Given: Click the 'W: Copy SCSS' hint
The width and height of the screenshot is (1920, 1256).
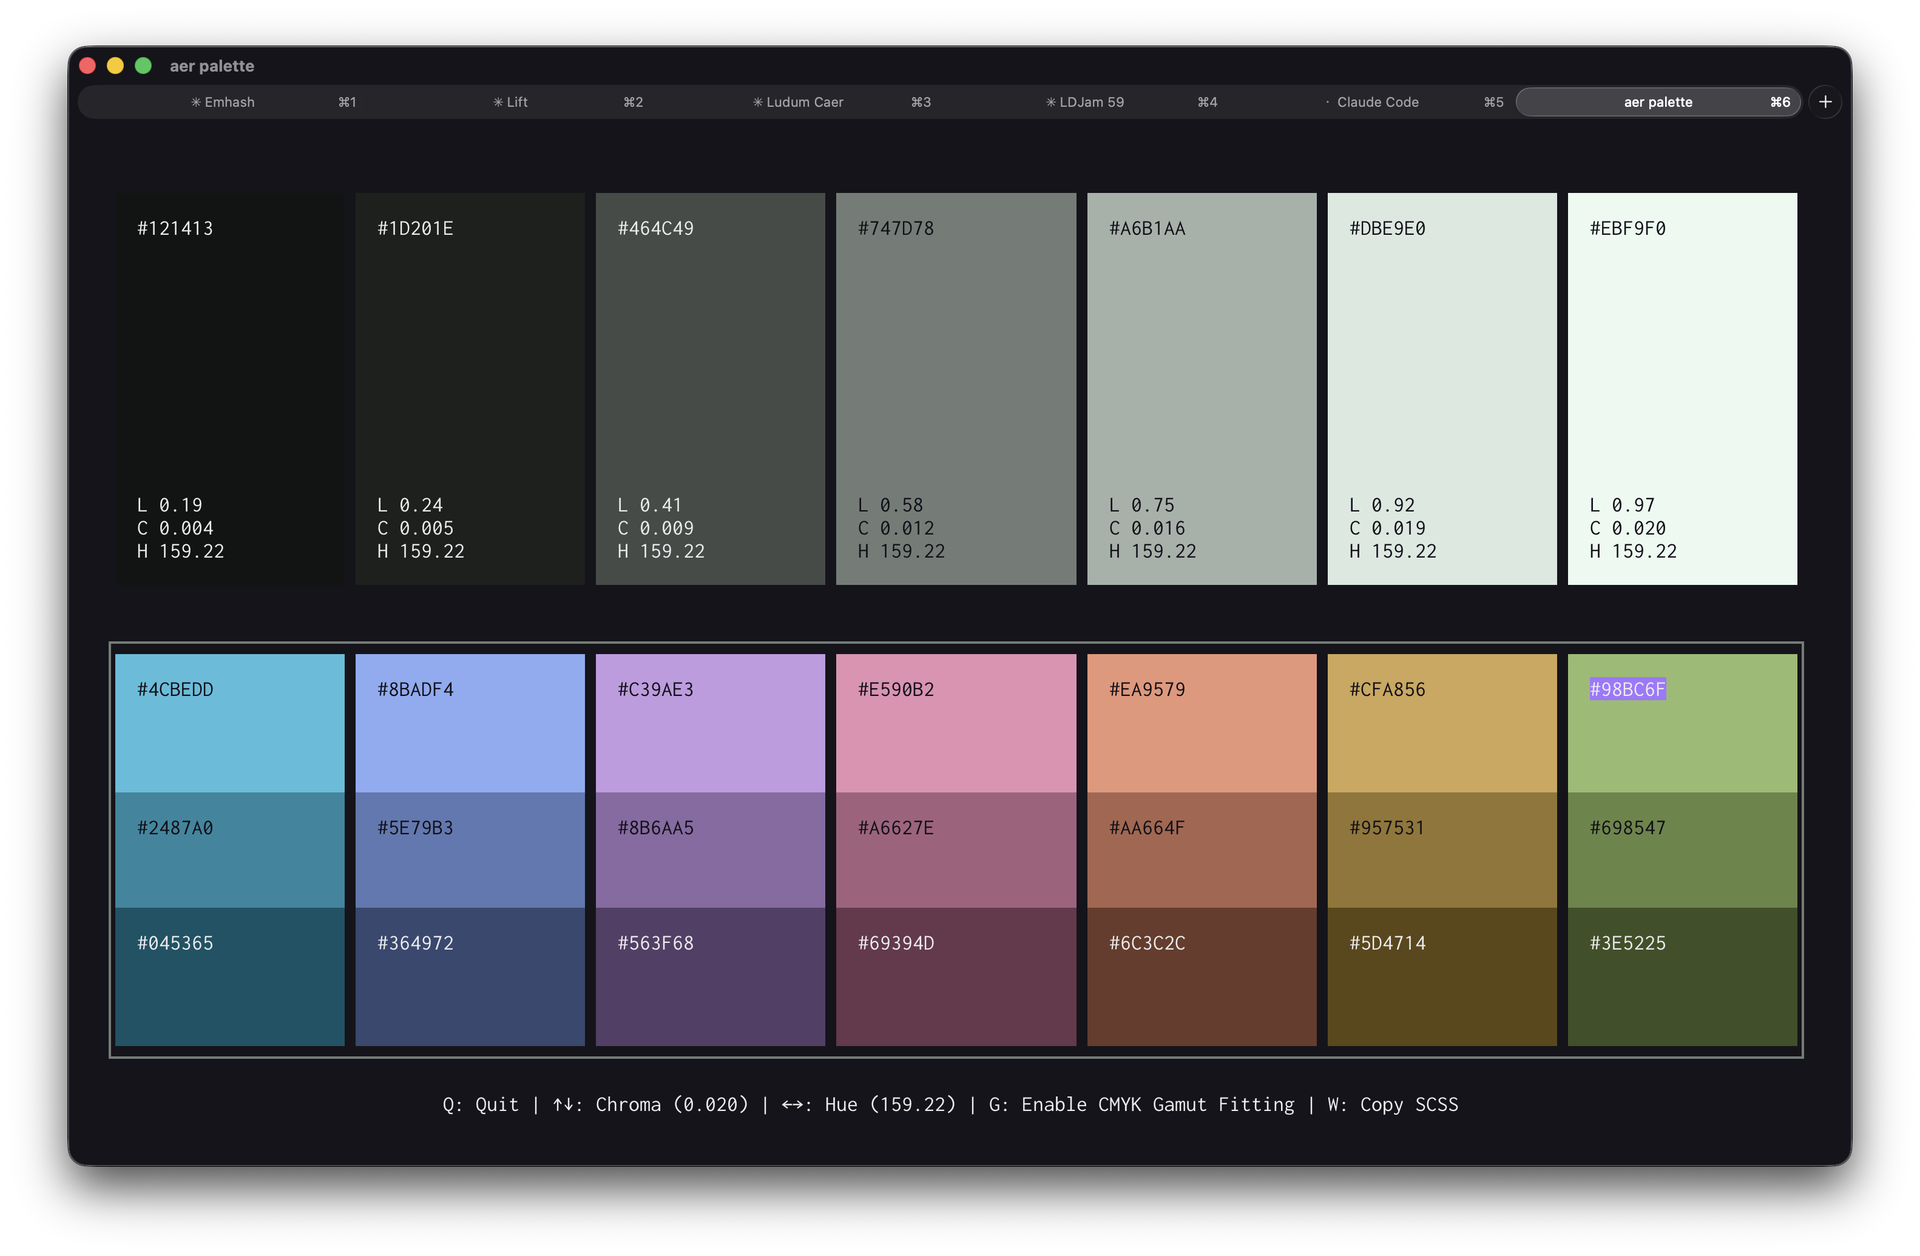Looking at the screenshot, I should (1393, 1104).
